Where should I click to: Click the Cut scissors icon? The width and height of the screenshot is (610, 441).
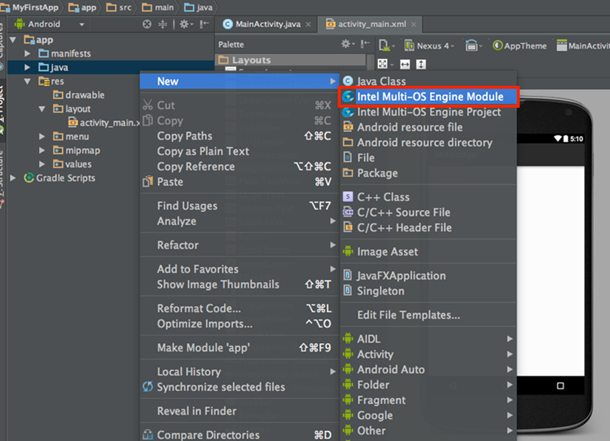point(148,105)
